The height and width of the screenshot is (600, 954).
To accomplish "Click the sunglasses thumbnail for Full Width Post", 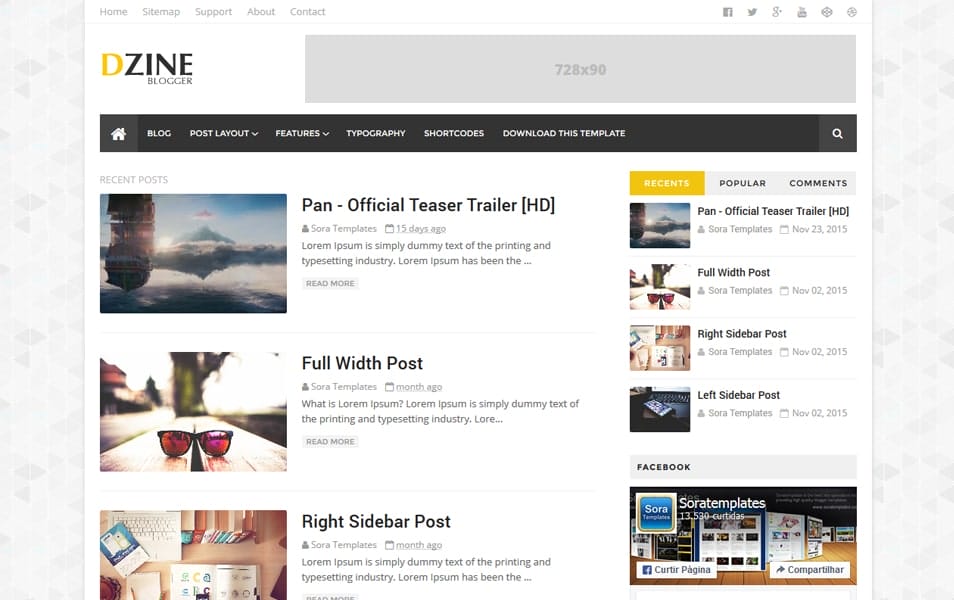I will pos(193,412).
